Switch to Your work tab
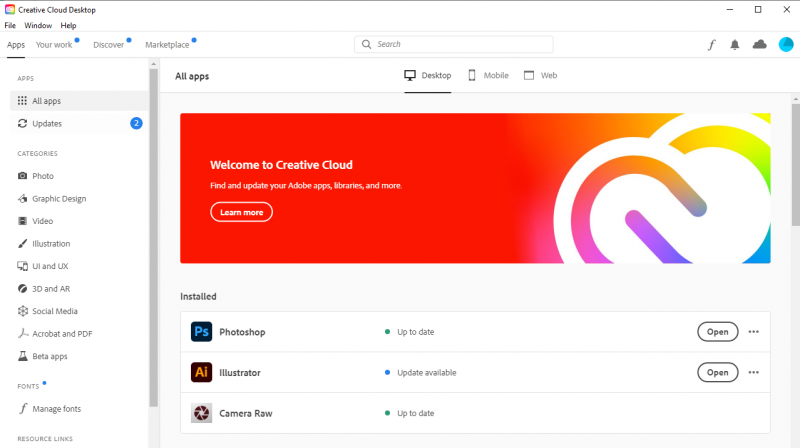The width and height of the screenshot is (800, 448). pos(54,45)
